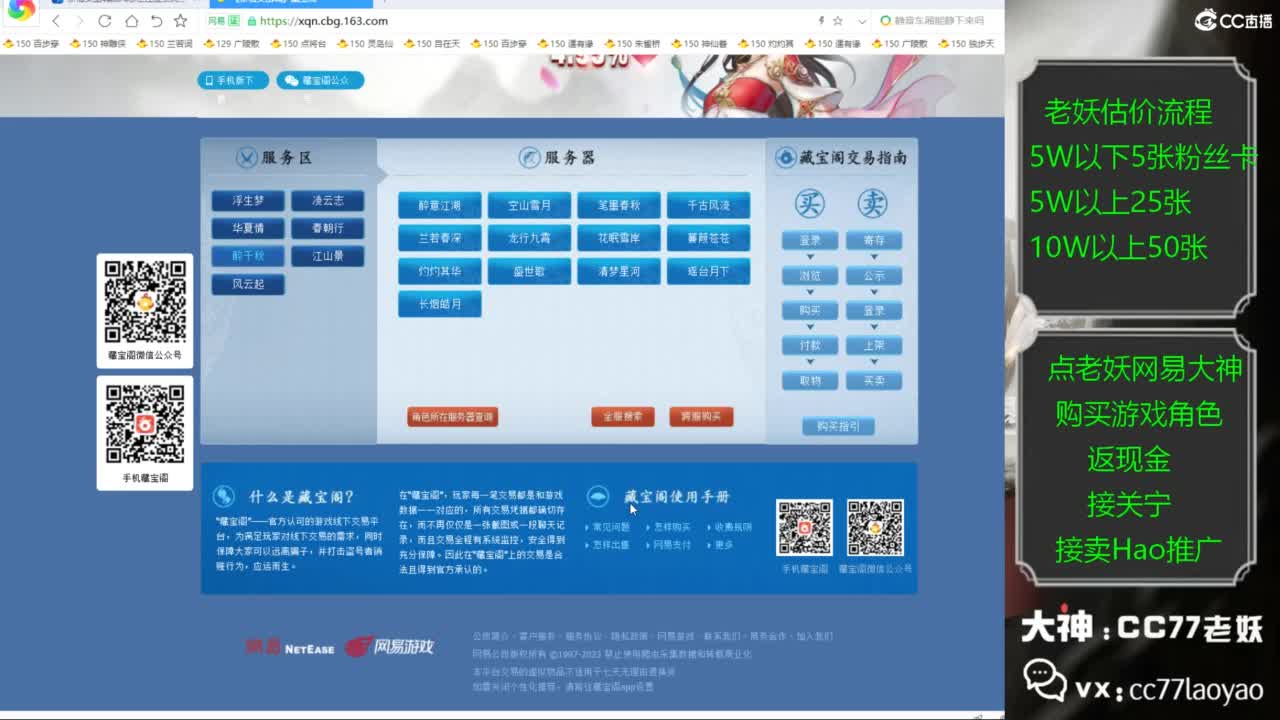1280x720 pixels.
Task: Open the 129 广陵散 bookmark
Action: 231,44
